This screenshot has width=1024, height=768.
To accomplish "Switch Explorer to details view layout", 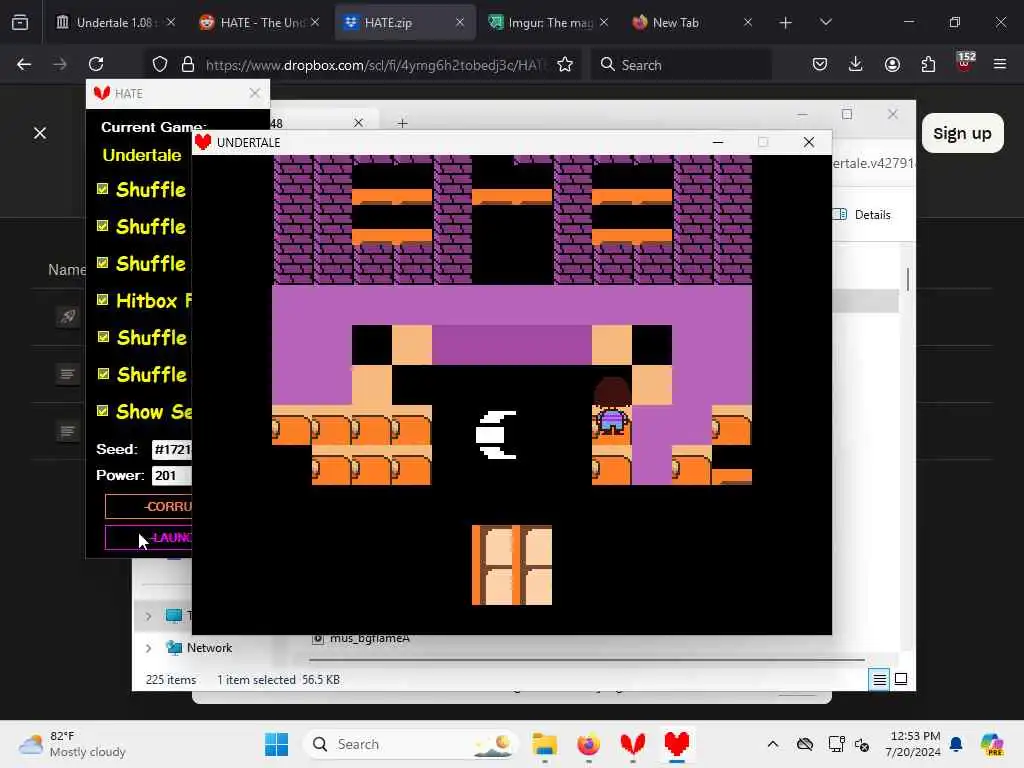I will click(880, 680).
